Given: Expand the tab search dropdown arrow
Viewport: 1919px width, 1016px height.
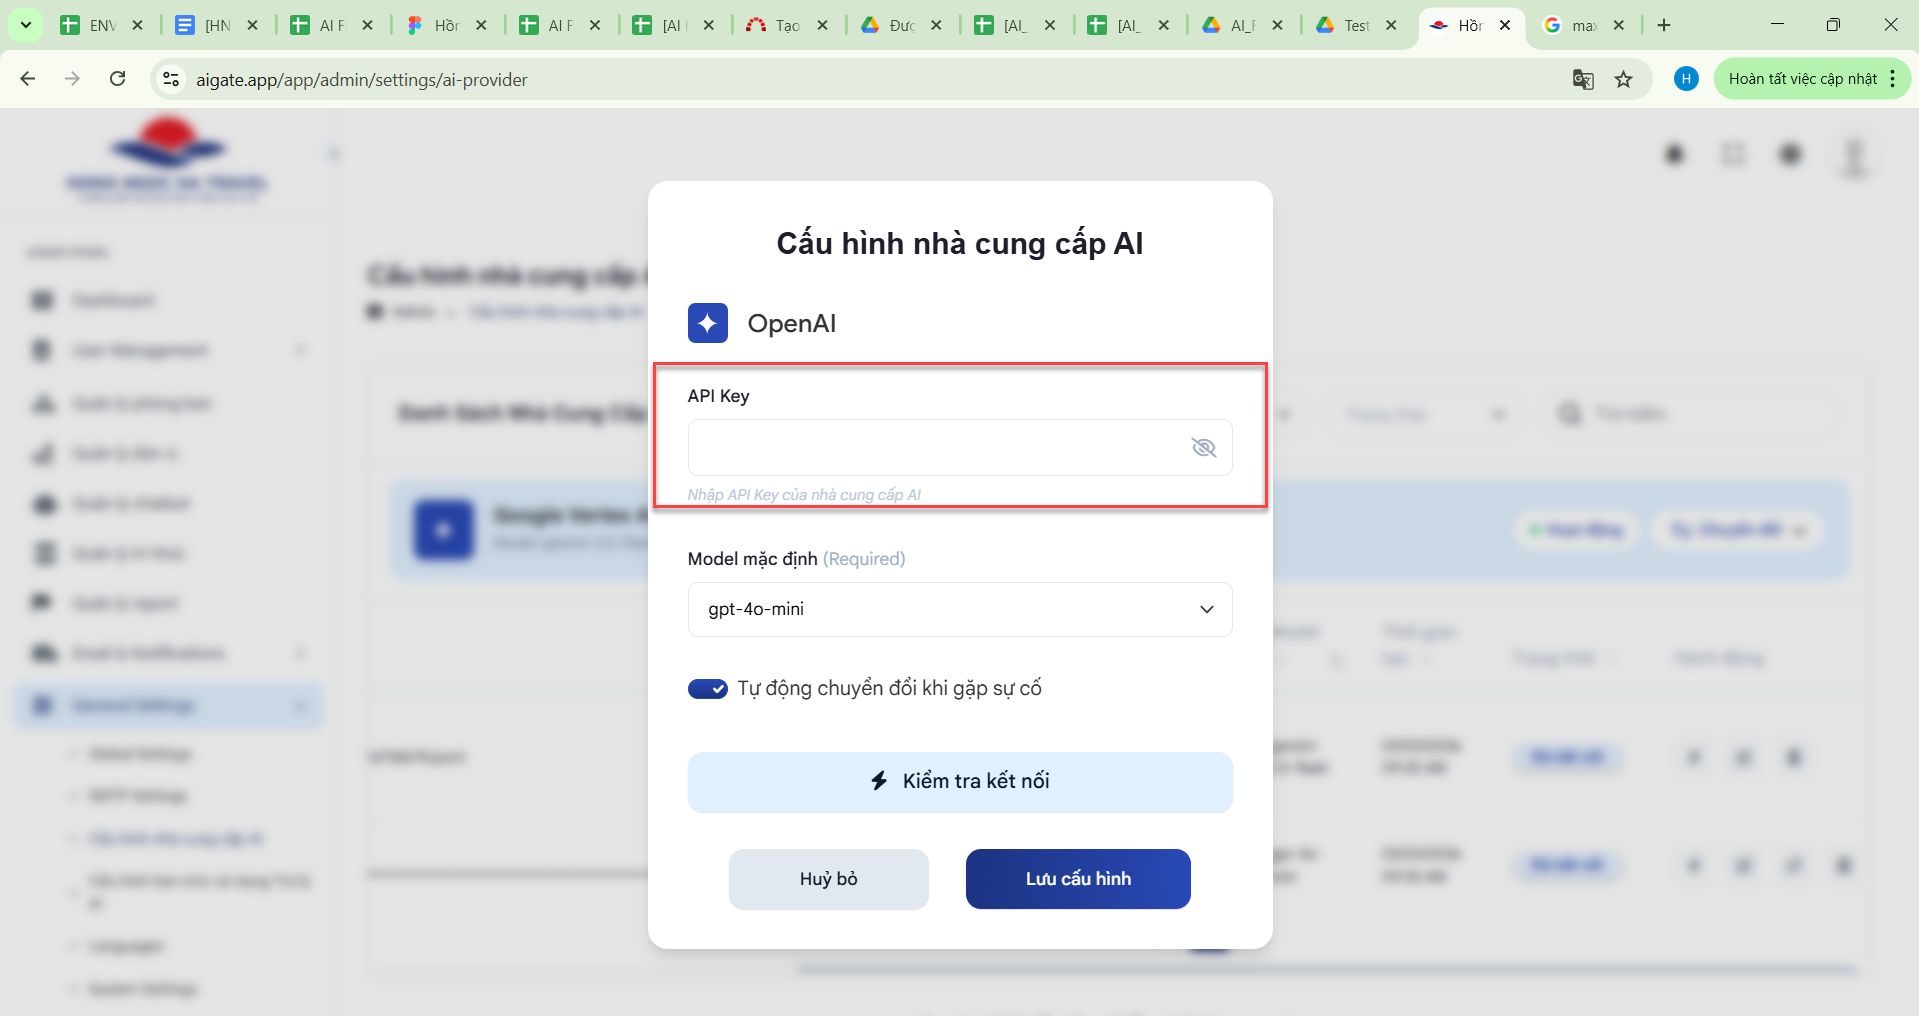Looking at the screenshot, I should [x=25, y=25].
